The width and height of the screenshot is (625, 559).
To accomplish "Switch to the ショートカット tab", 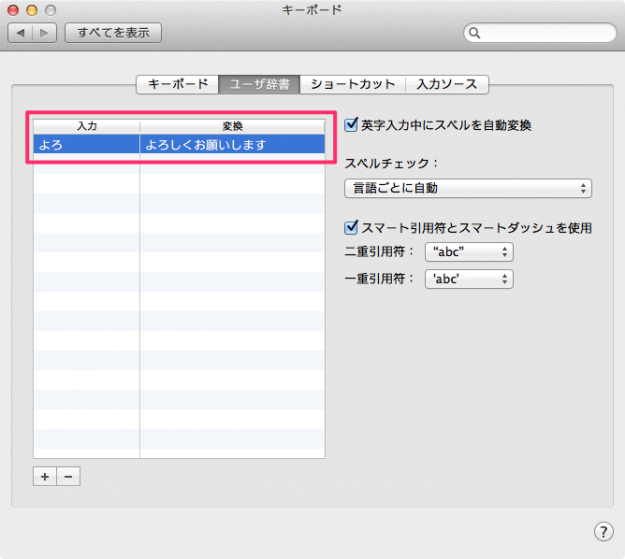I will coord(353,84).
